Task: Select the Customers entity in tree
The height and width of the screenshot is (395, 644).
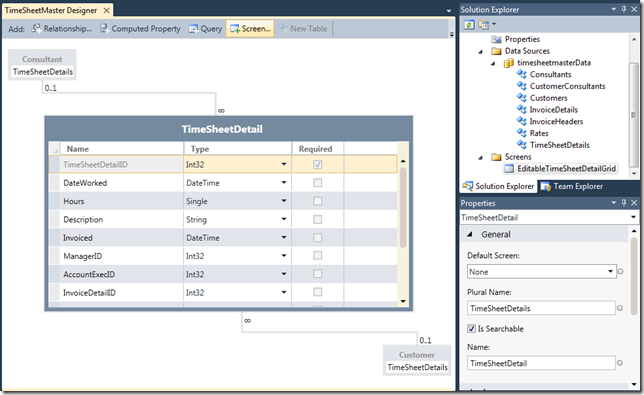Action: click(548, 98)
